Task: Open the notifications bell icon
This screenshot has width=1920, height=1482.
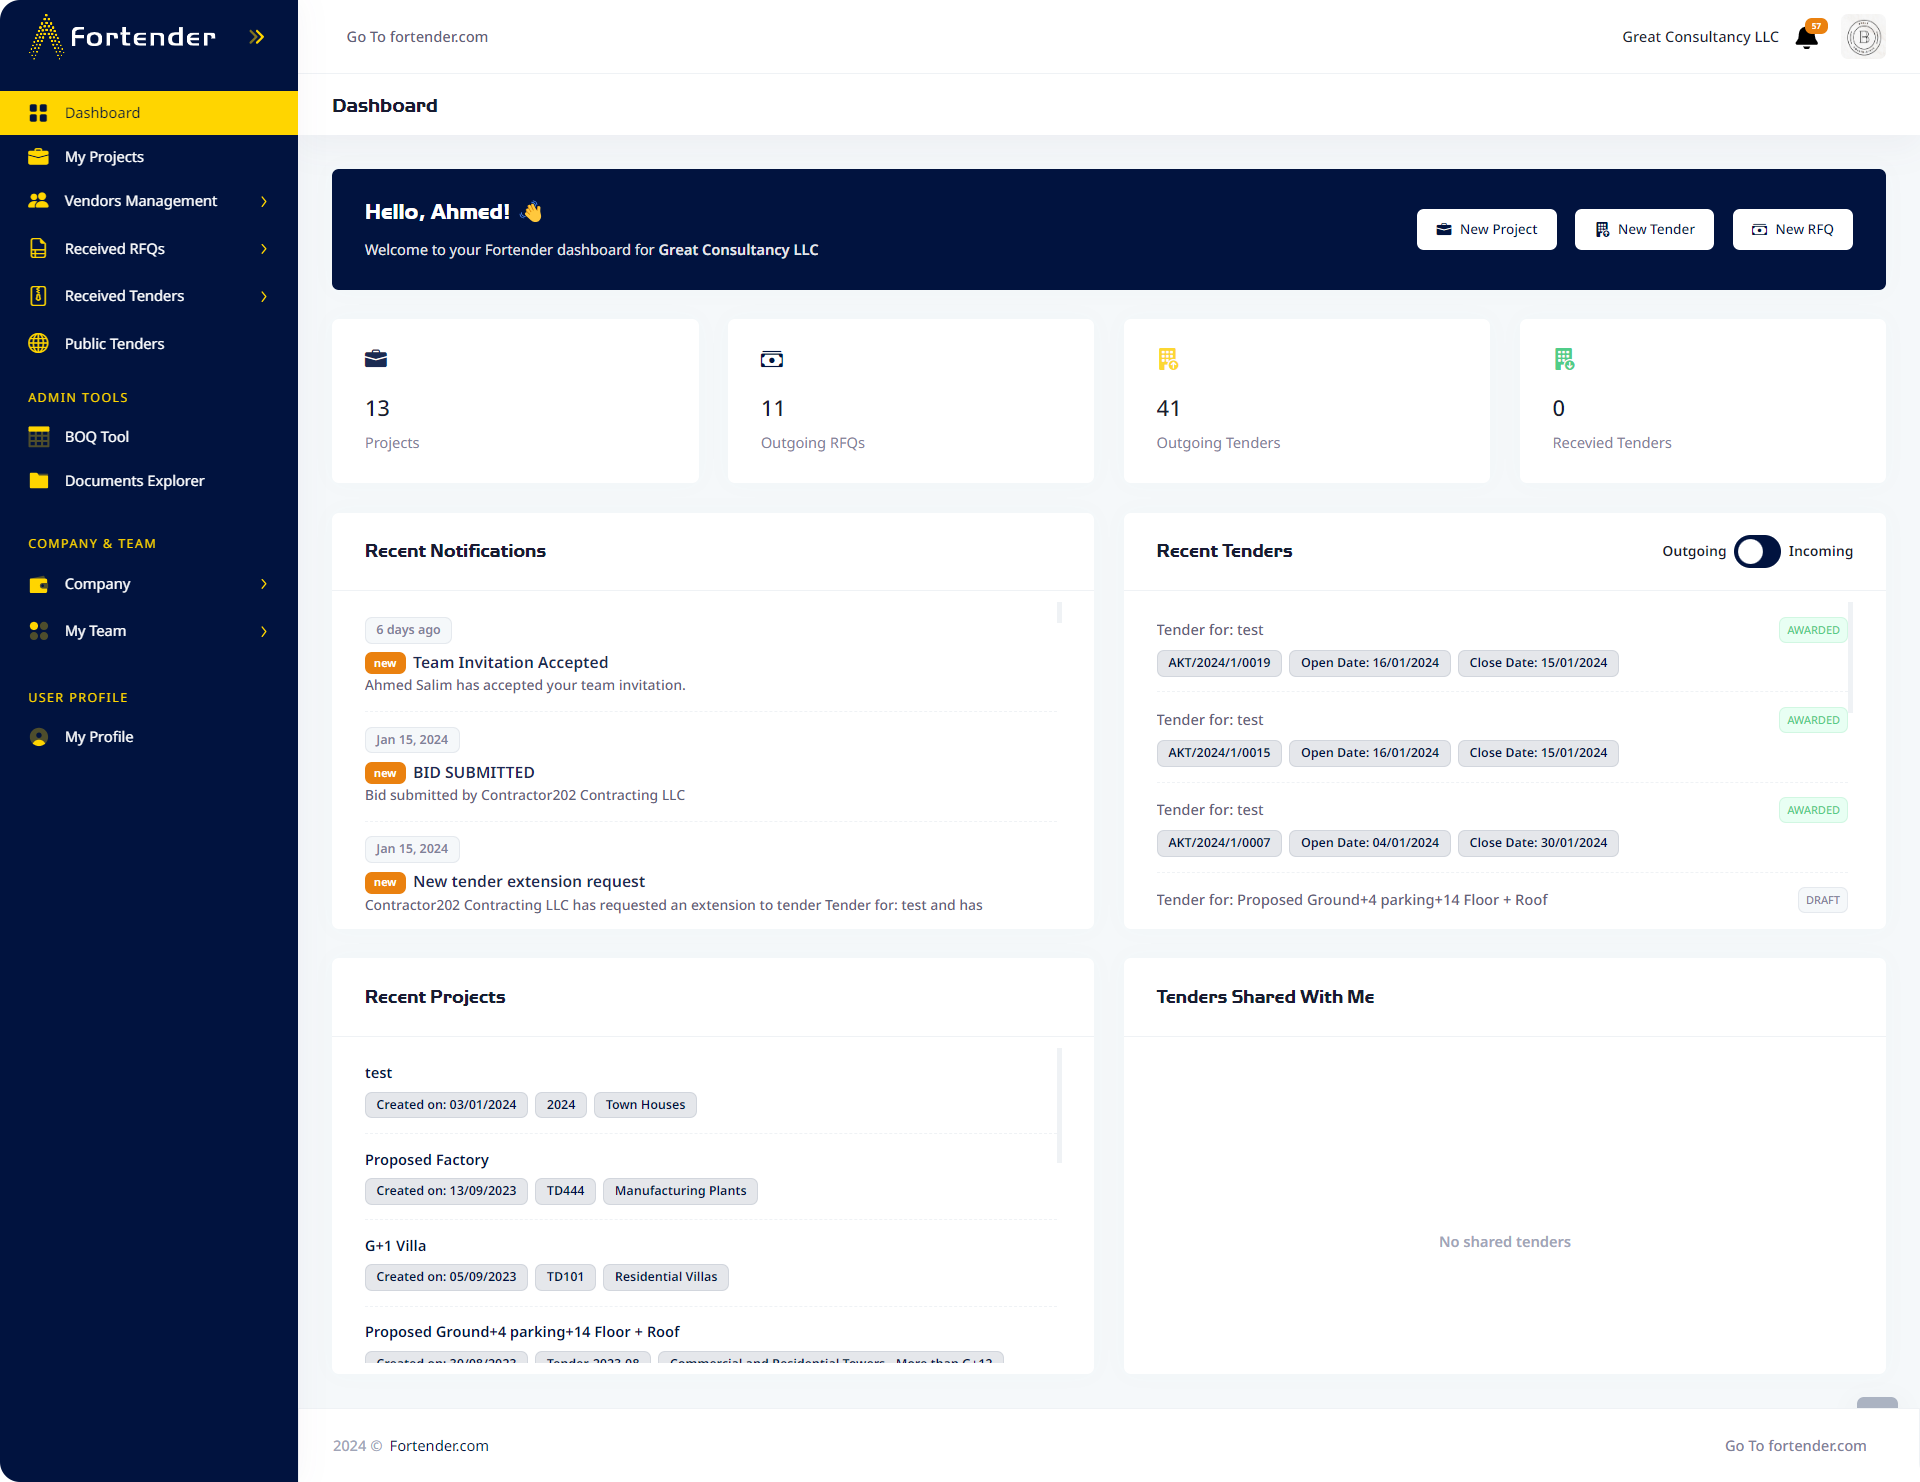Action: [x=1806, y=37]
